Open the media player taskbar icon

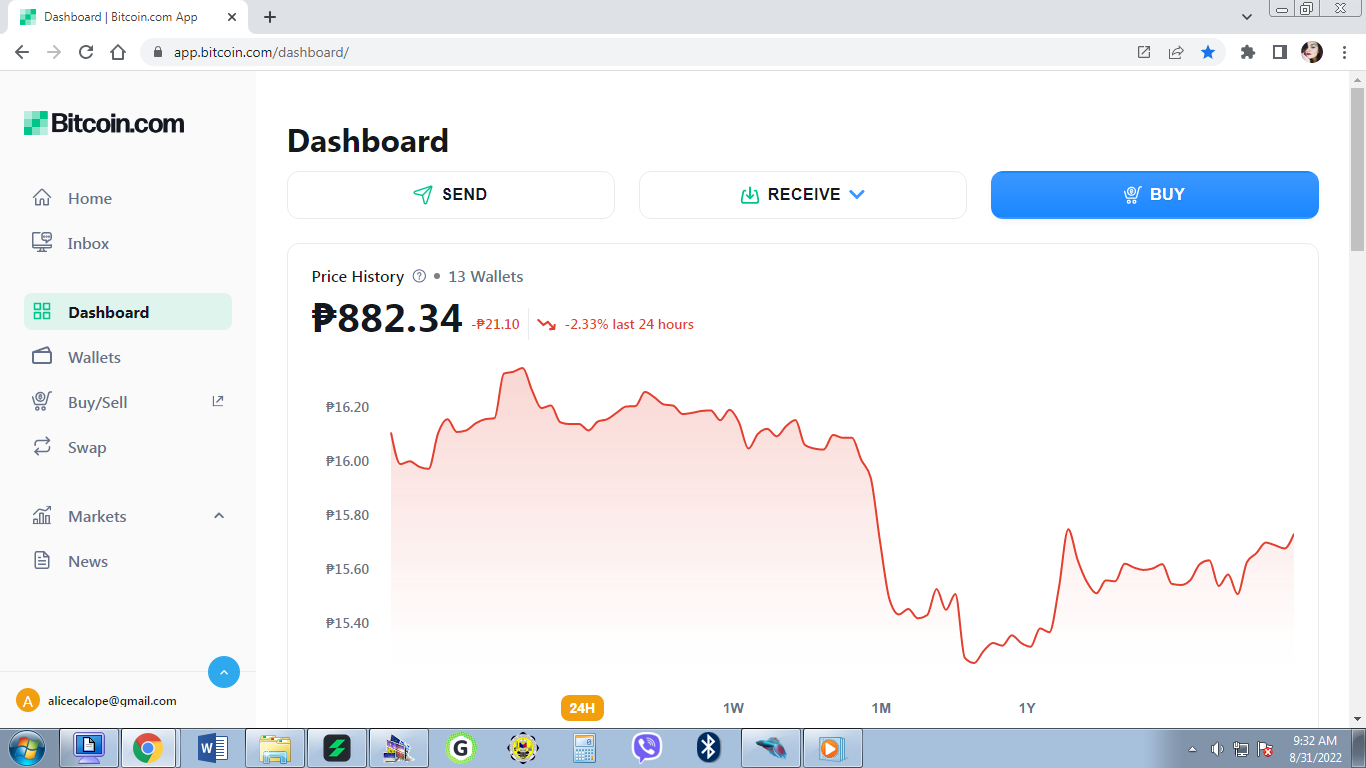(x=832, y=748)
